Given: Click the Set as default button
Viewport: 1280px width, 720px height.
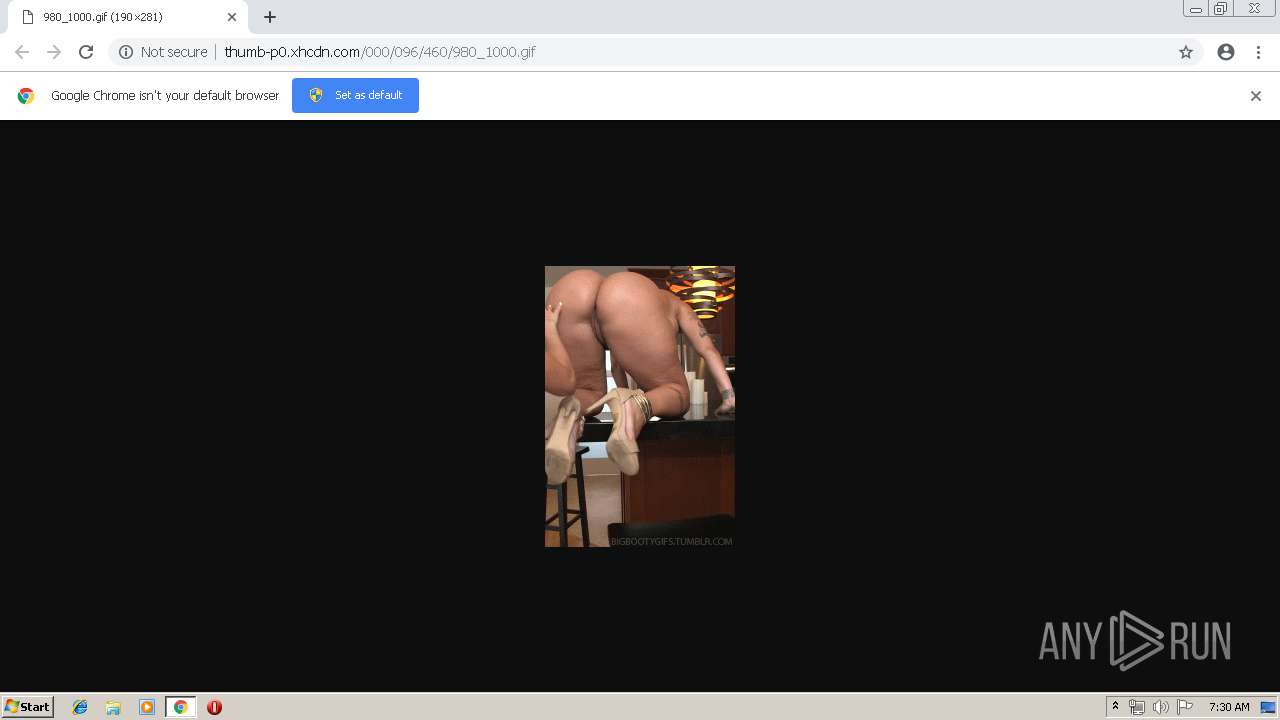Looking at the screenshot, I should pyautogui.click(x=355, y=95).
